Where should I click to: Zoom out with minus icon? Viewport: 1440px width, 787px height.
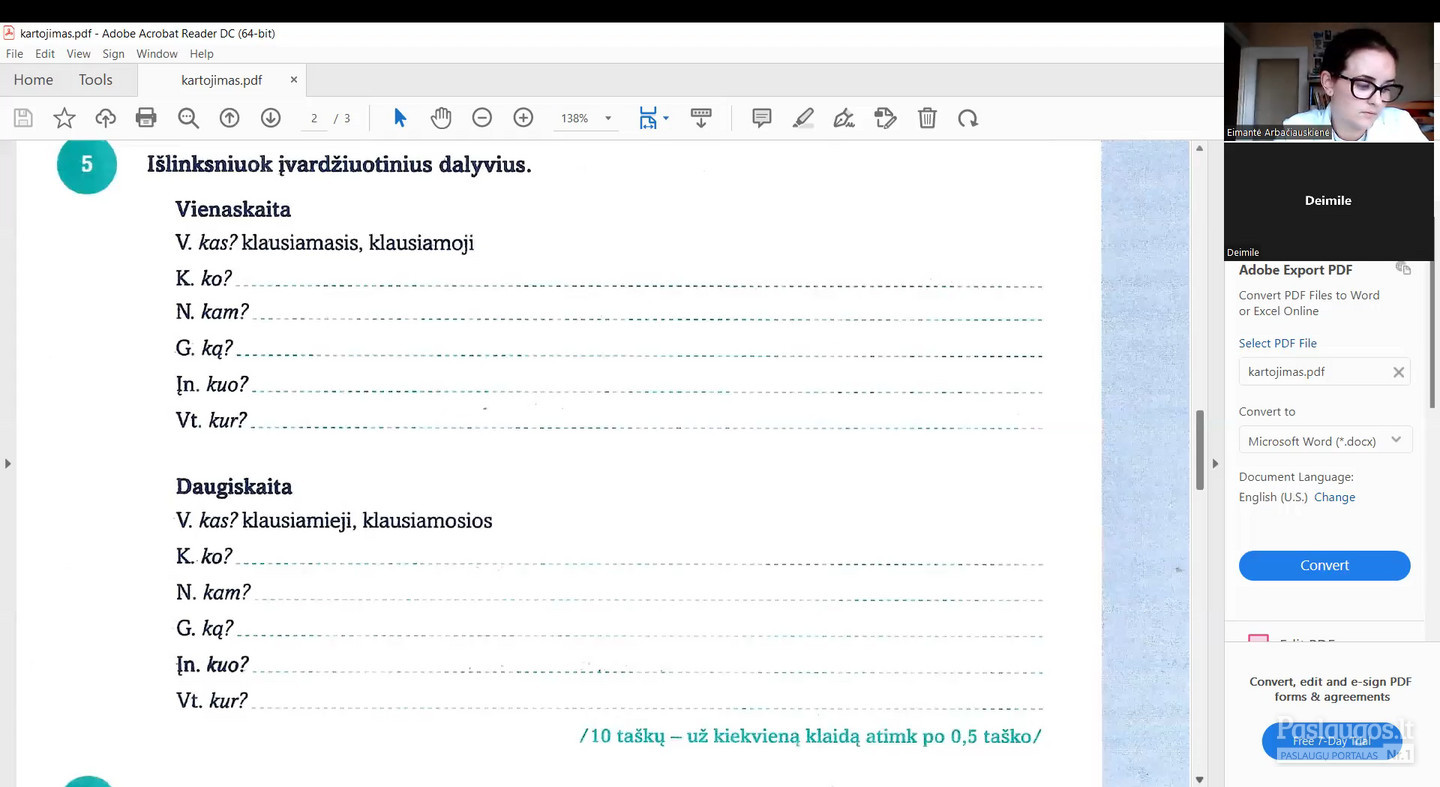482,118
